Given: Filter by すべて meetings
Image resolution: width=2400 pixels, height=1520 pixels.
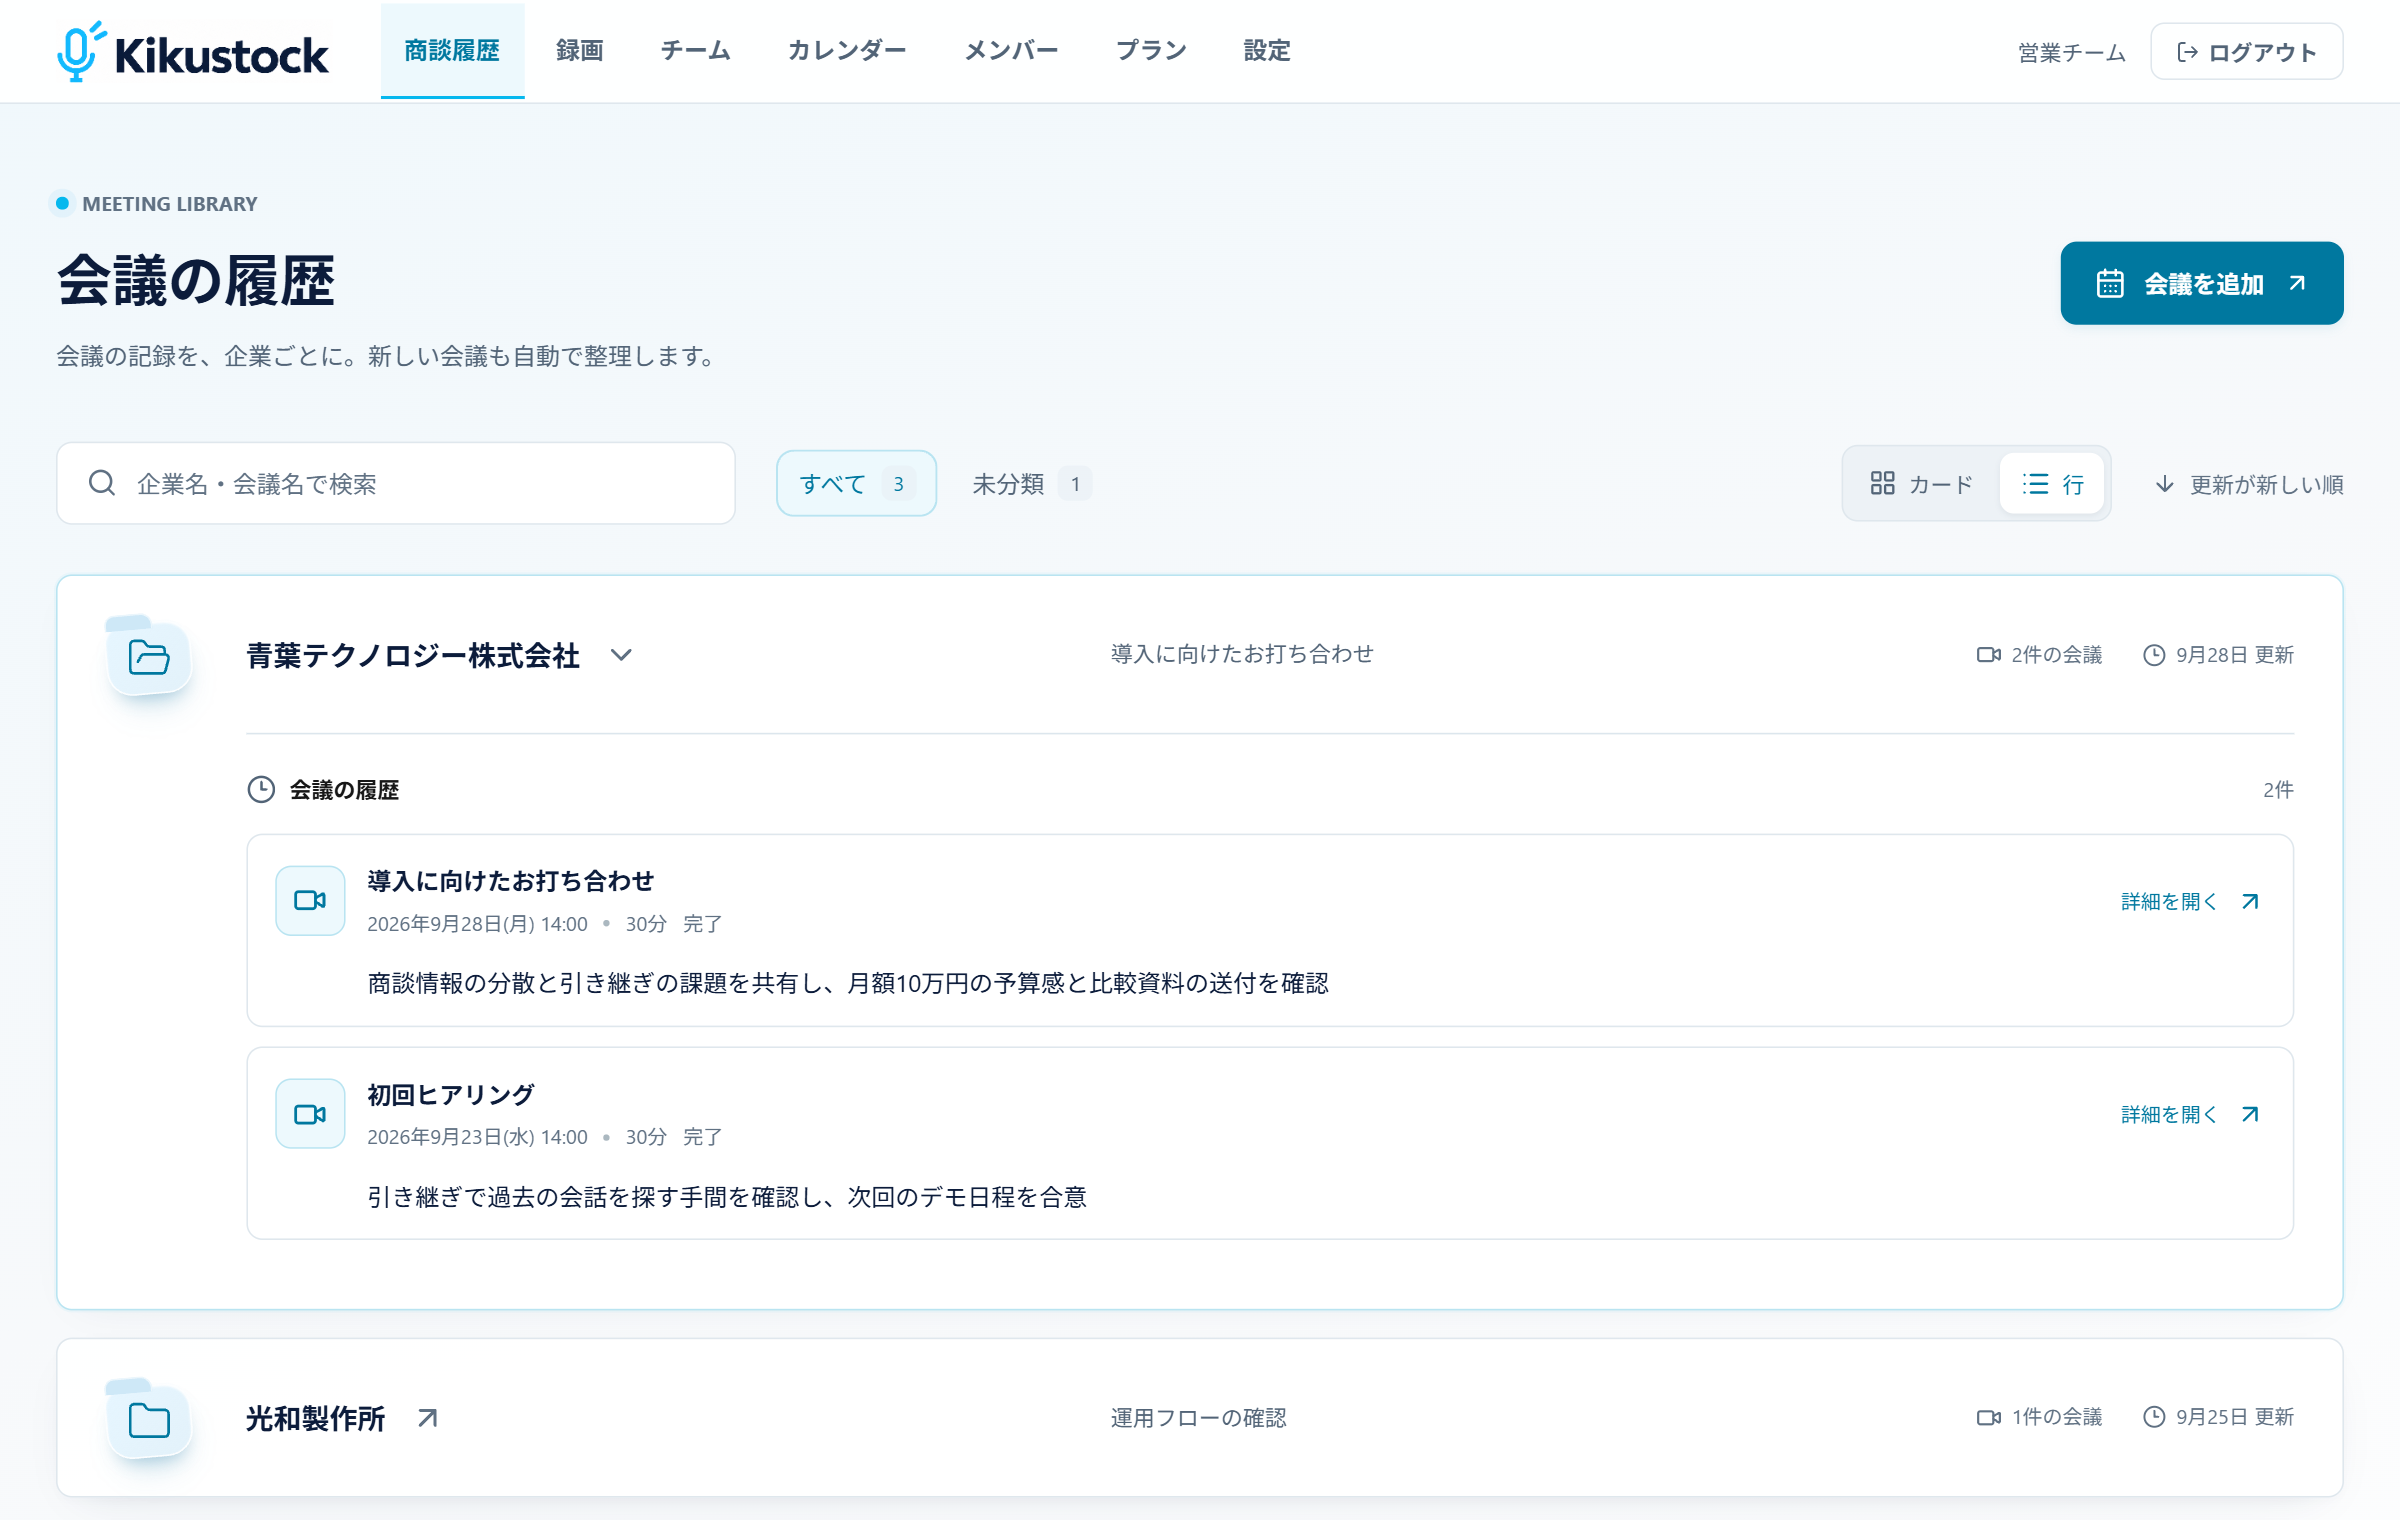Looking at the screenshot, I should click(856, 484).
